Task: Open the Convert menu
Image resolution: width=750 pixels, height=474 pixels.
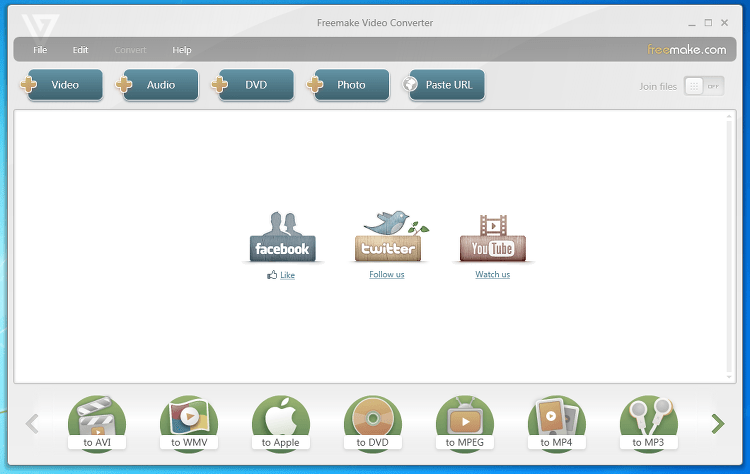Action: (130, 50)
